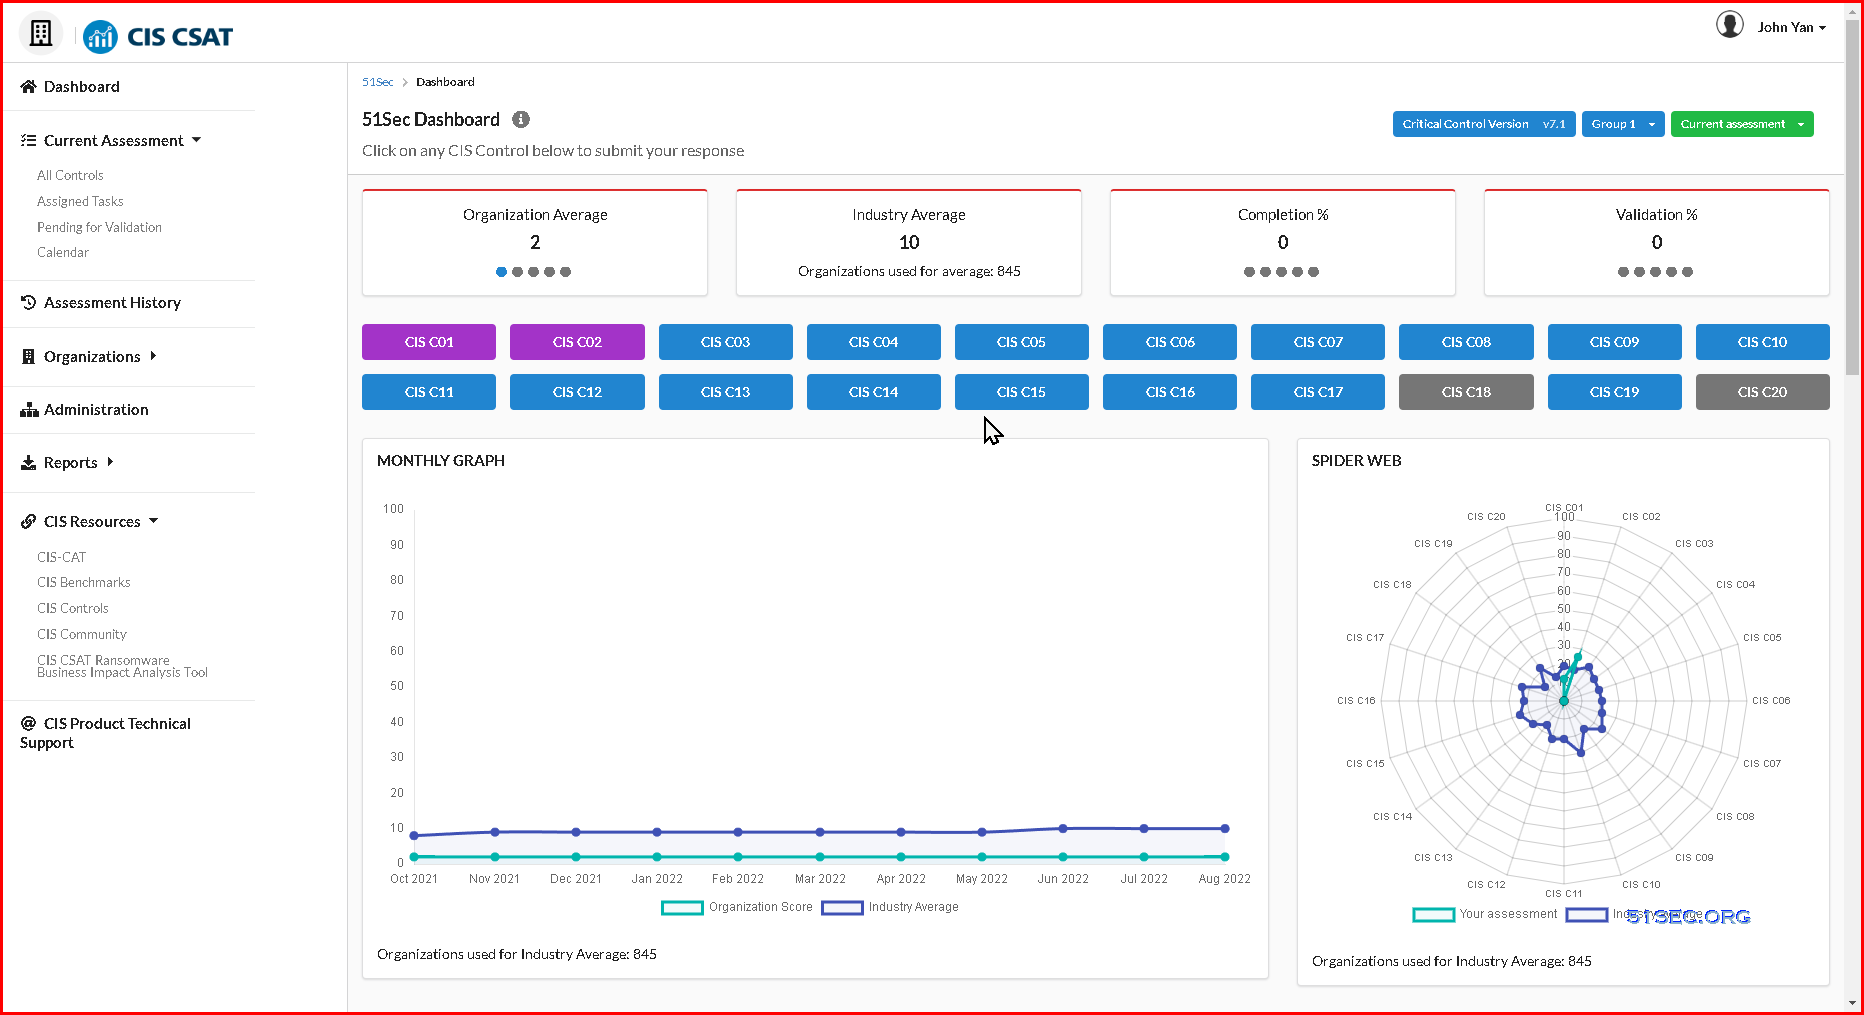Click the Reports download icon

28,463
